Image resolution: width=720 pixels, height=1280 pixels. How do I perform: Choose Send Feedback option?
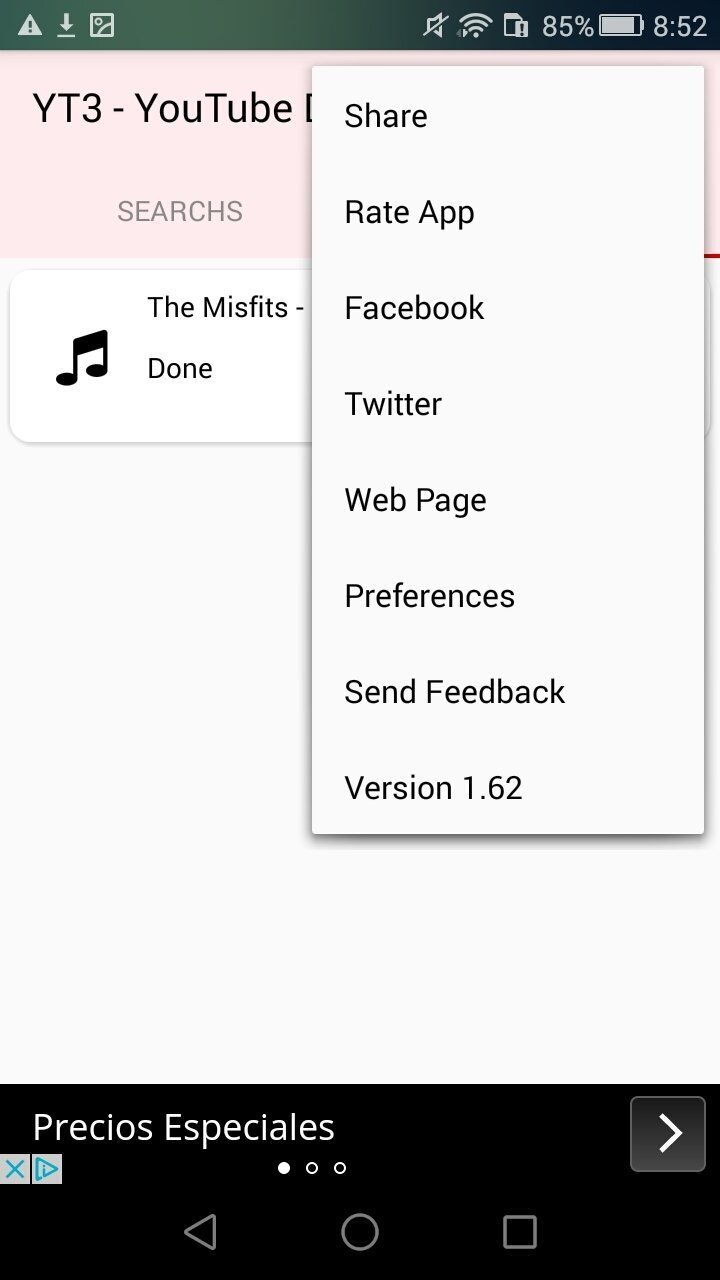pos(455,692)
